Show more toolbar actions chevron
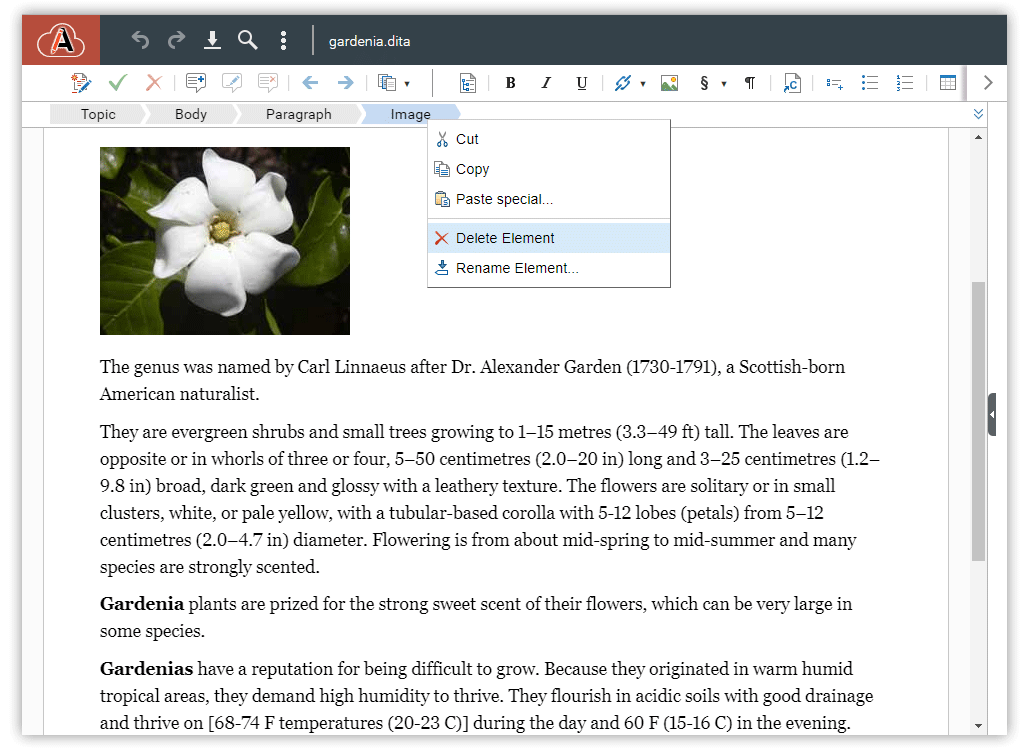Image resolution: width=1030 pixels, height=750 pixels. pyautogui.click(x=987, y=83)
